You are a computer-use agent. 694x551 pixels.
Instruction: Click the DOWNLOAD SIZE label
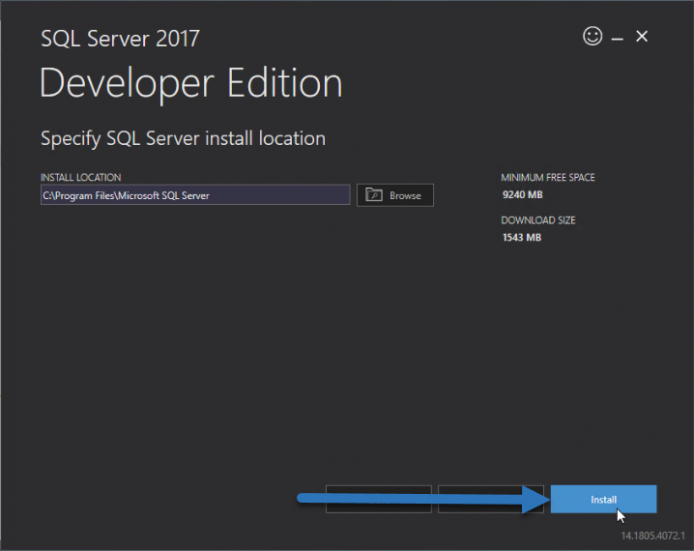pos(538,220)
